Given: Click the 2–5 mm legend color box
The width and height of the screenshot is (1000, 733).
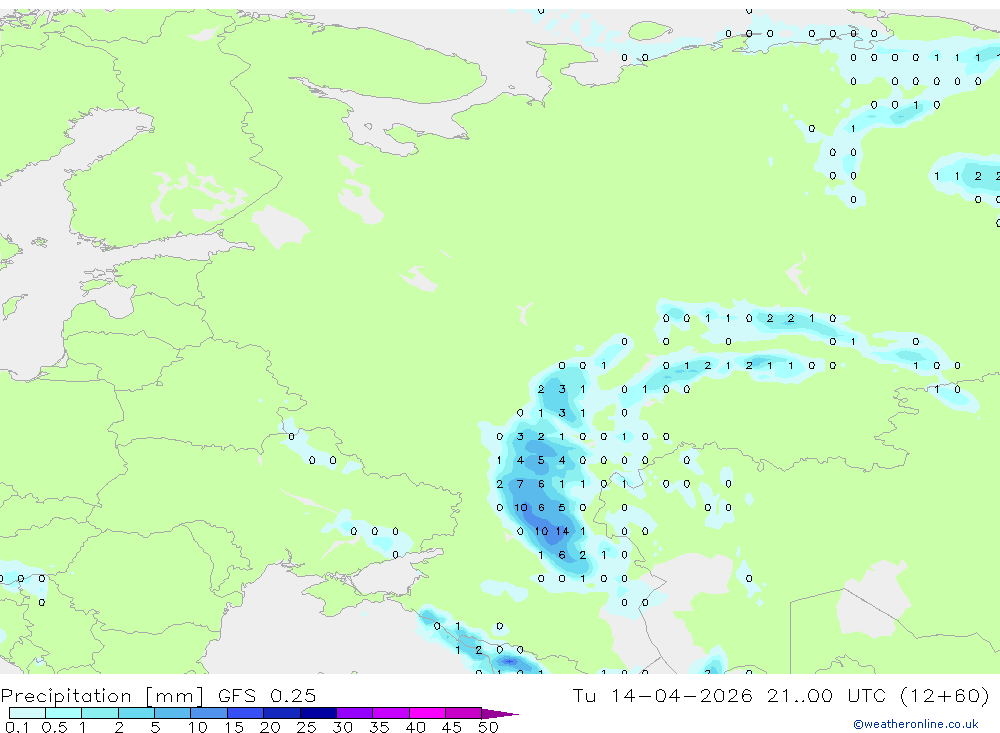Looking at the screenshot, I should coord(136,713).
